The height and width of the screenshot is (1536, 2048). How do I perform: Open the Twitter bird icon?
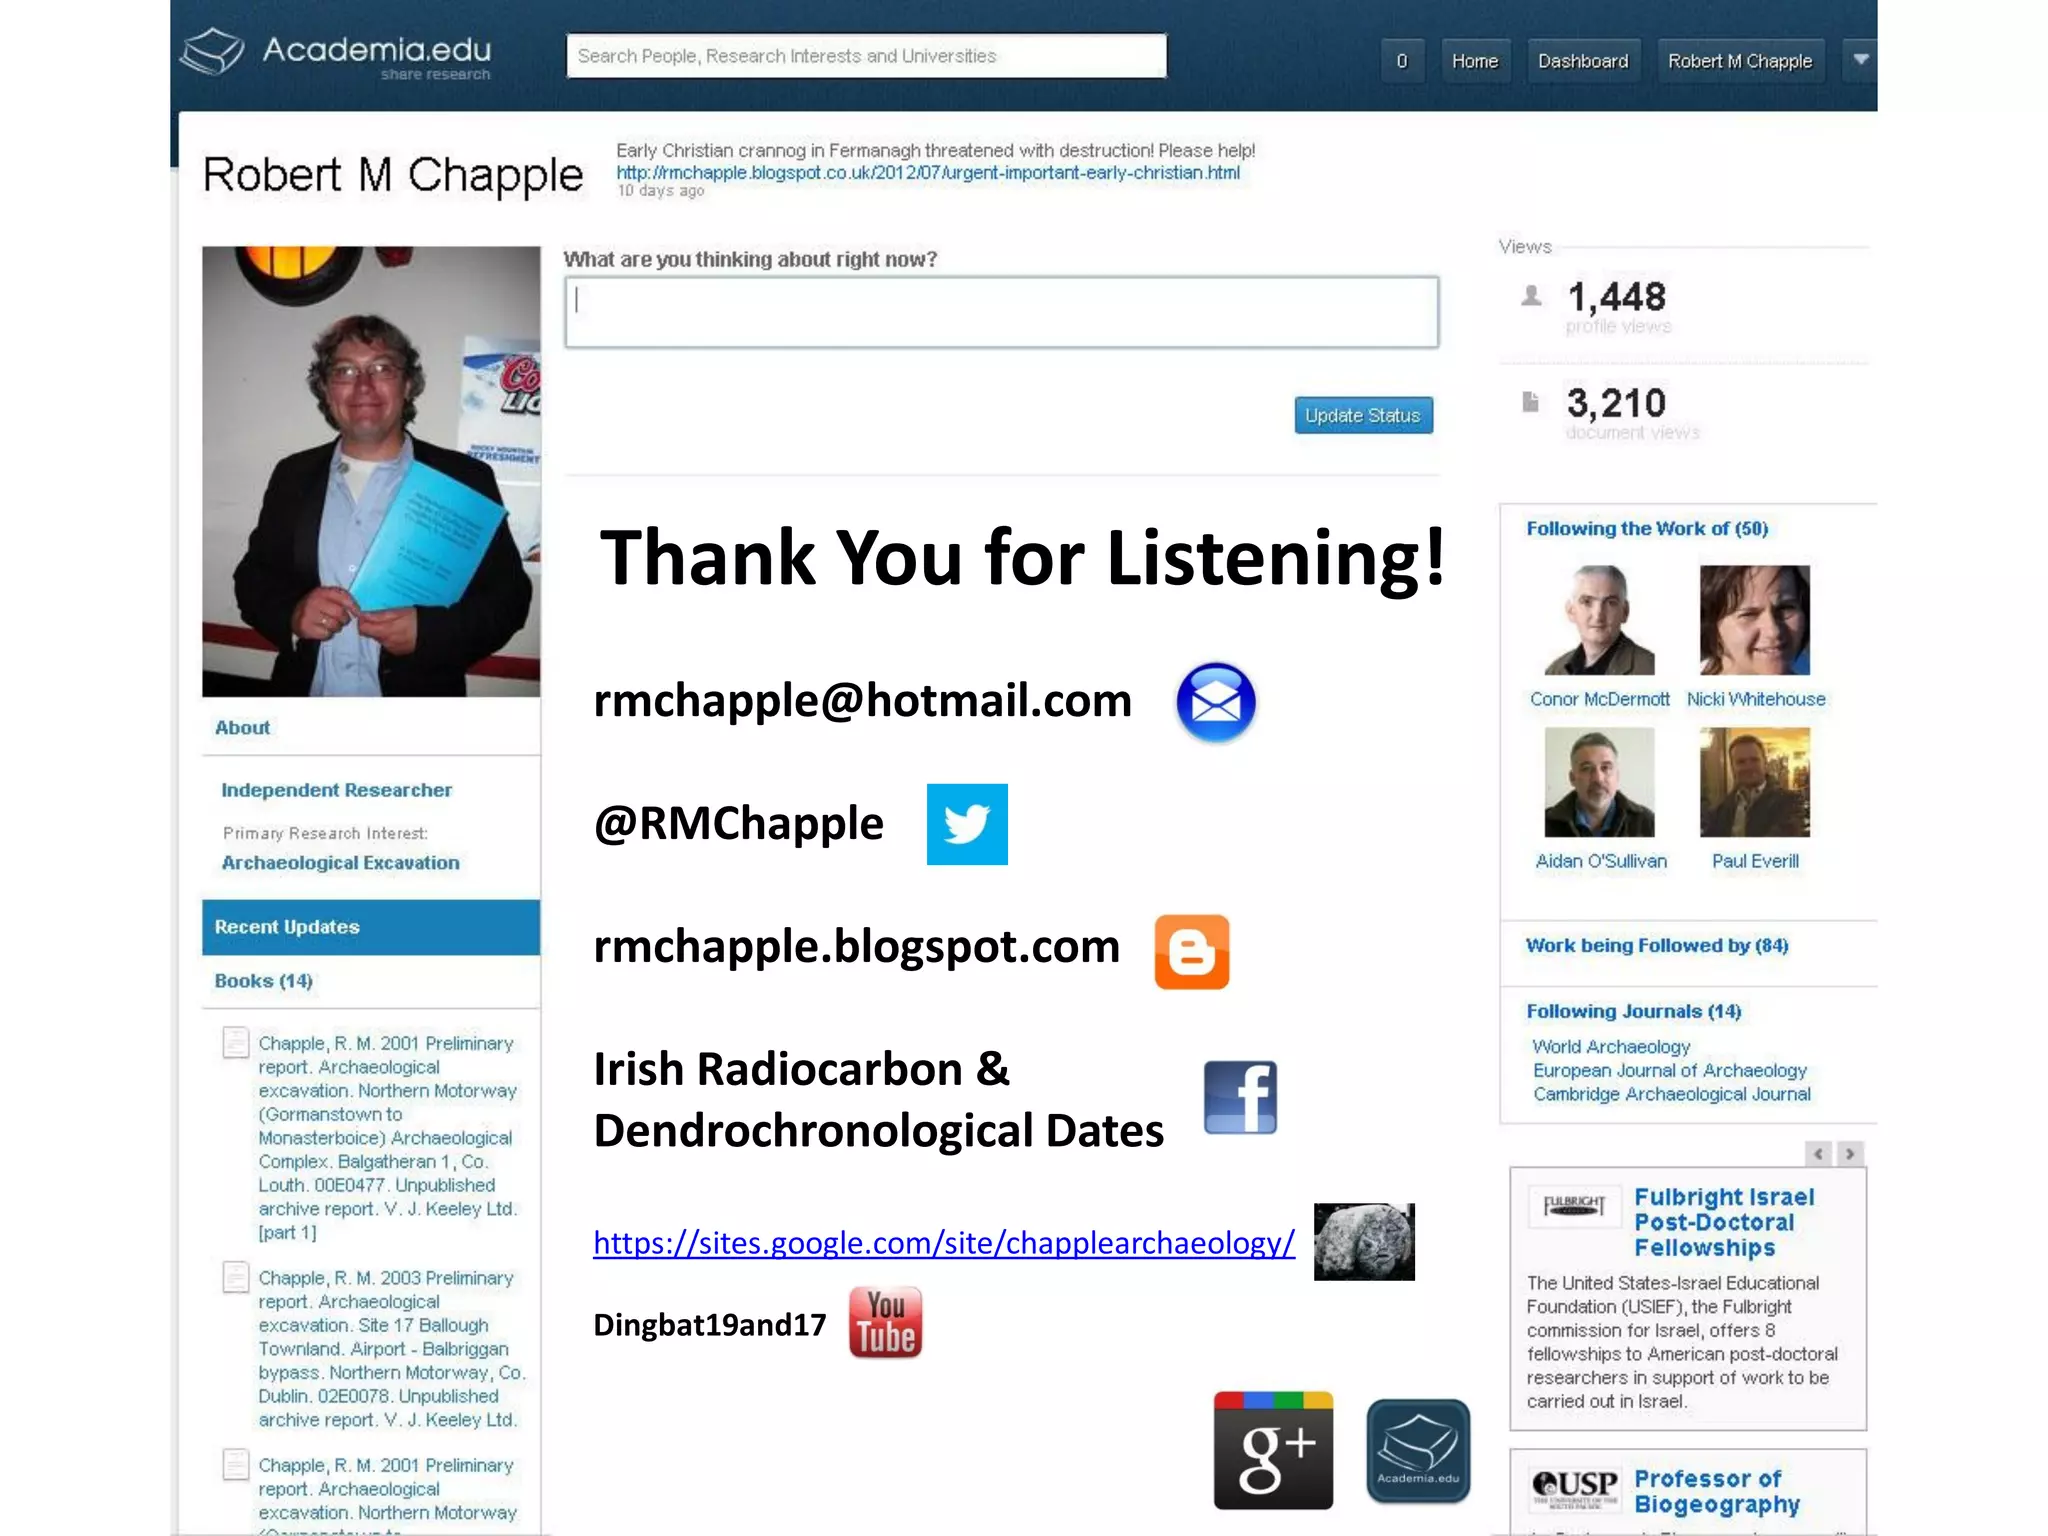pyautogui.click(x=967, y=824)
